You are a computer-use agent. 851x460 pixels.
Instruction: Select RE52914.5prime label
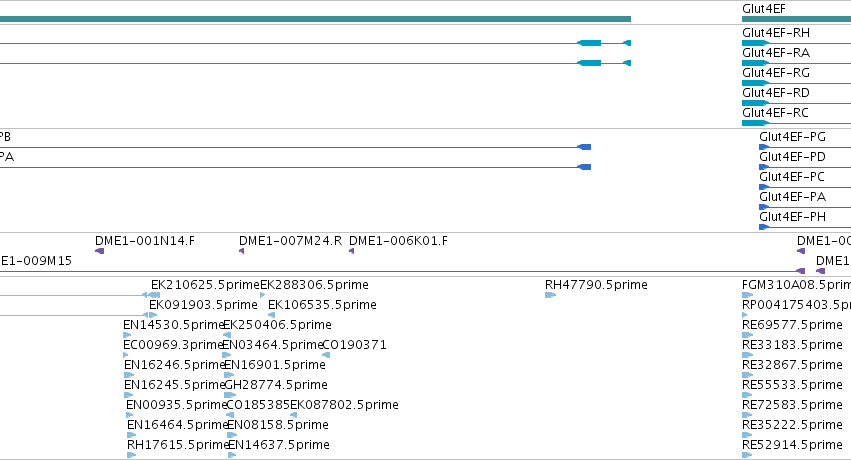coord(792,445)
